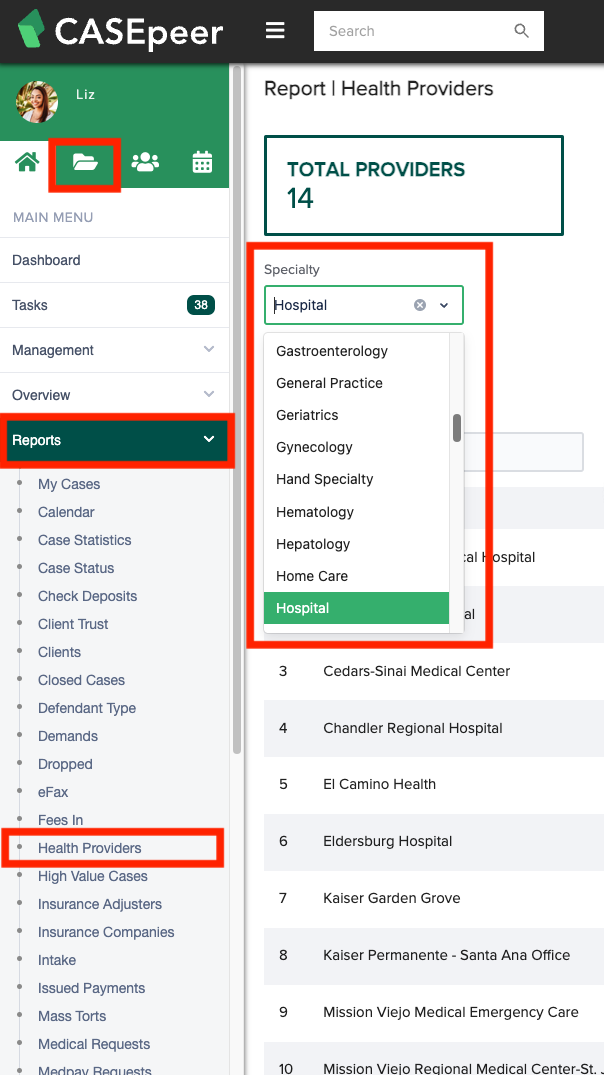The width and height of the screenshot is (604, 1075).
Task: Clear the Hospital specialty selection
Action: point(420,305)
